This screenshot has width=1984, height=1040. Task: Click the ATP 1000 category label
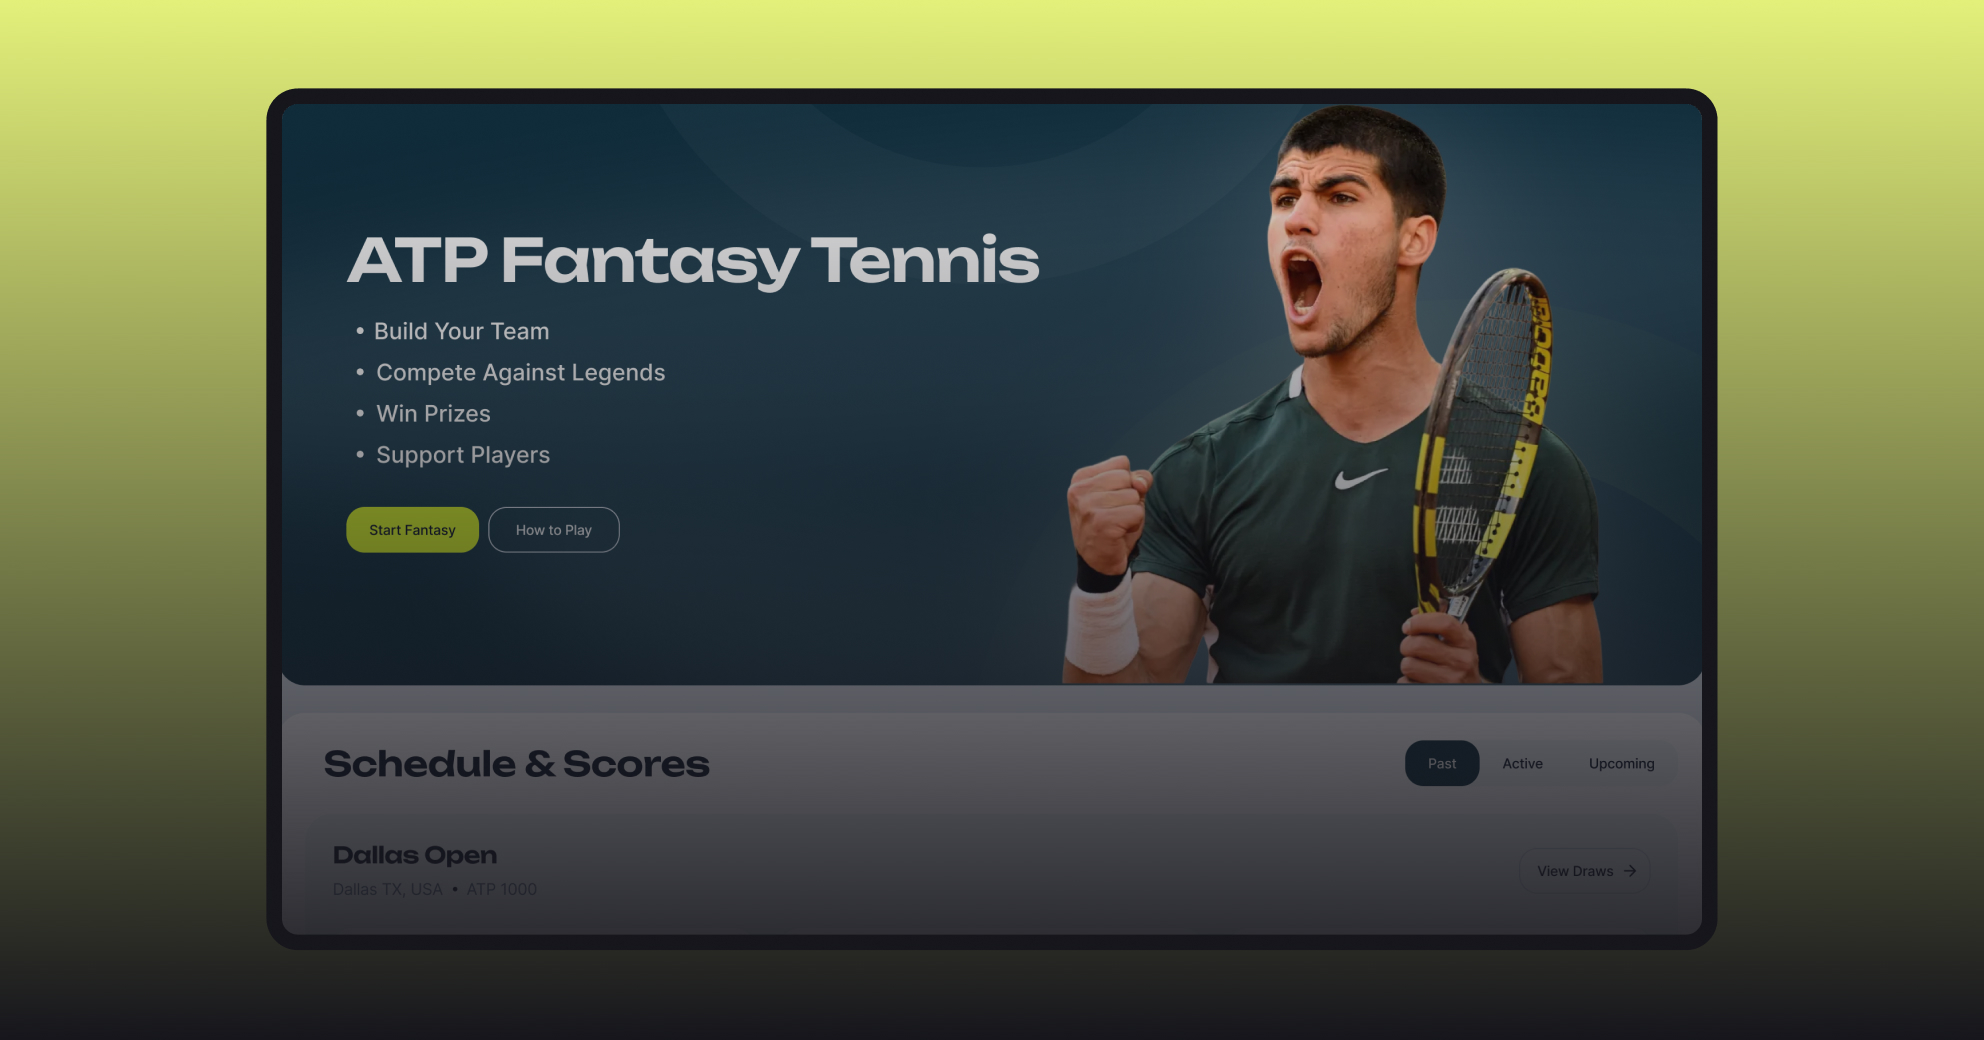tap(502, 889)
